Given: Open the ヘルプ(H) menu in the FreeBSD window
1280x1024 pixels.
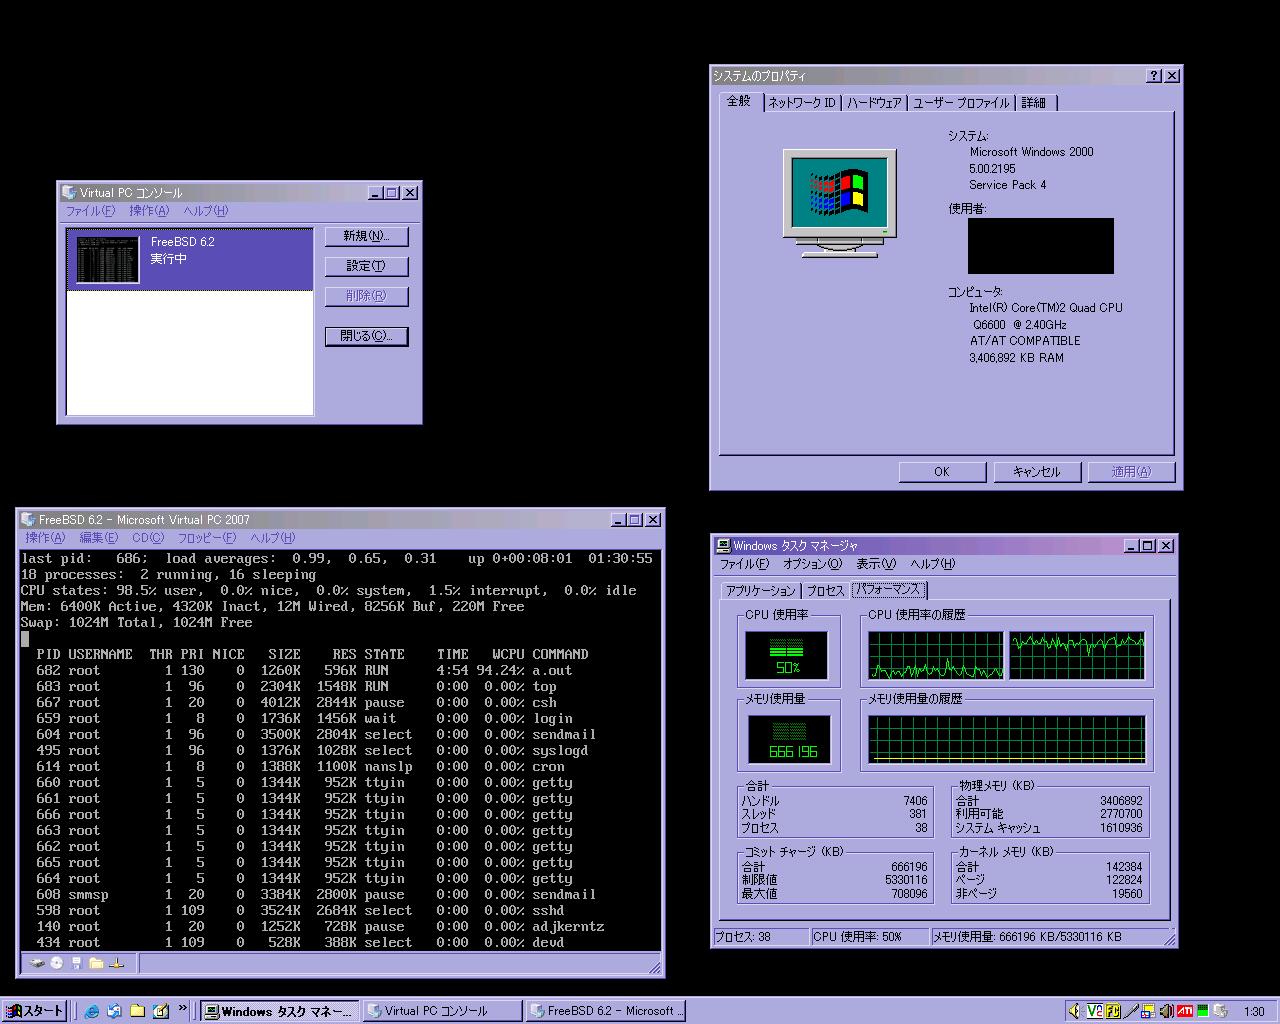Looking at the screenshot, I should (x=272, y=537).
